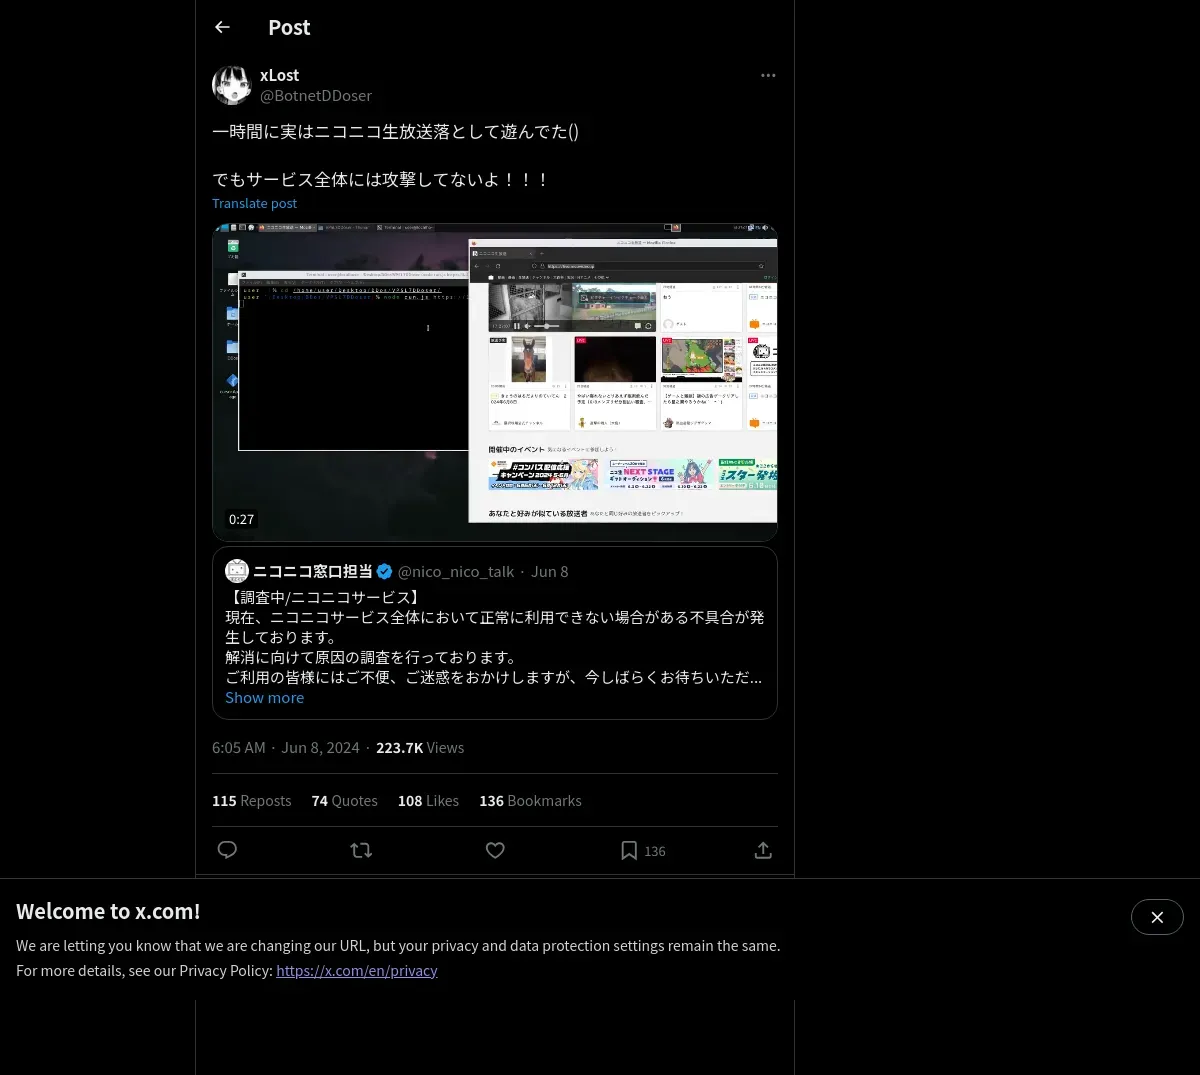
Task: Open the @BotnetDDoser handle
Action: tap(316, 96)
